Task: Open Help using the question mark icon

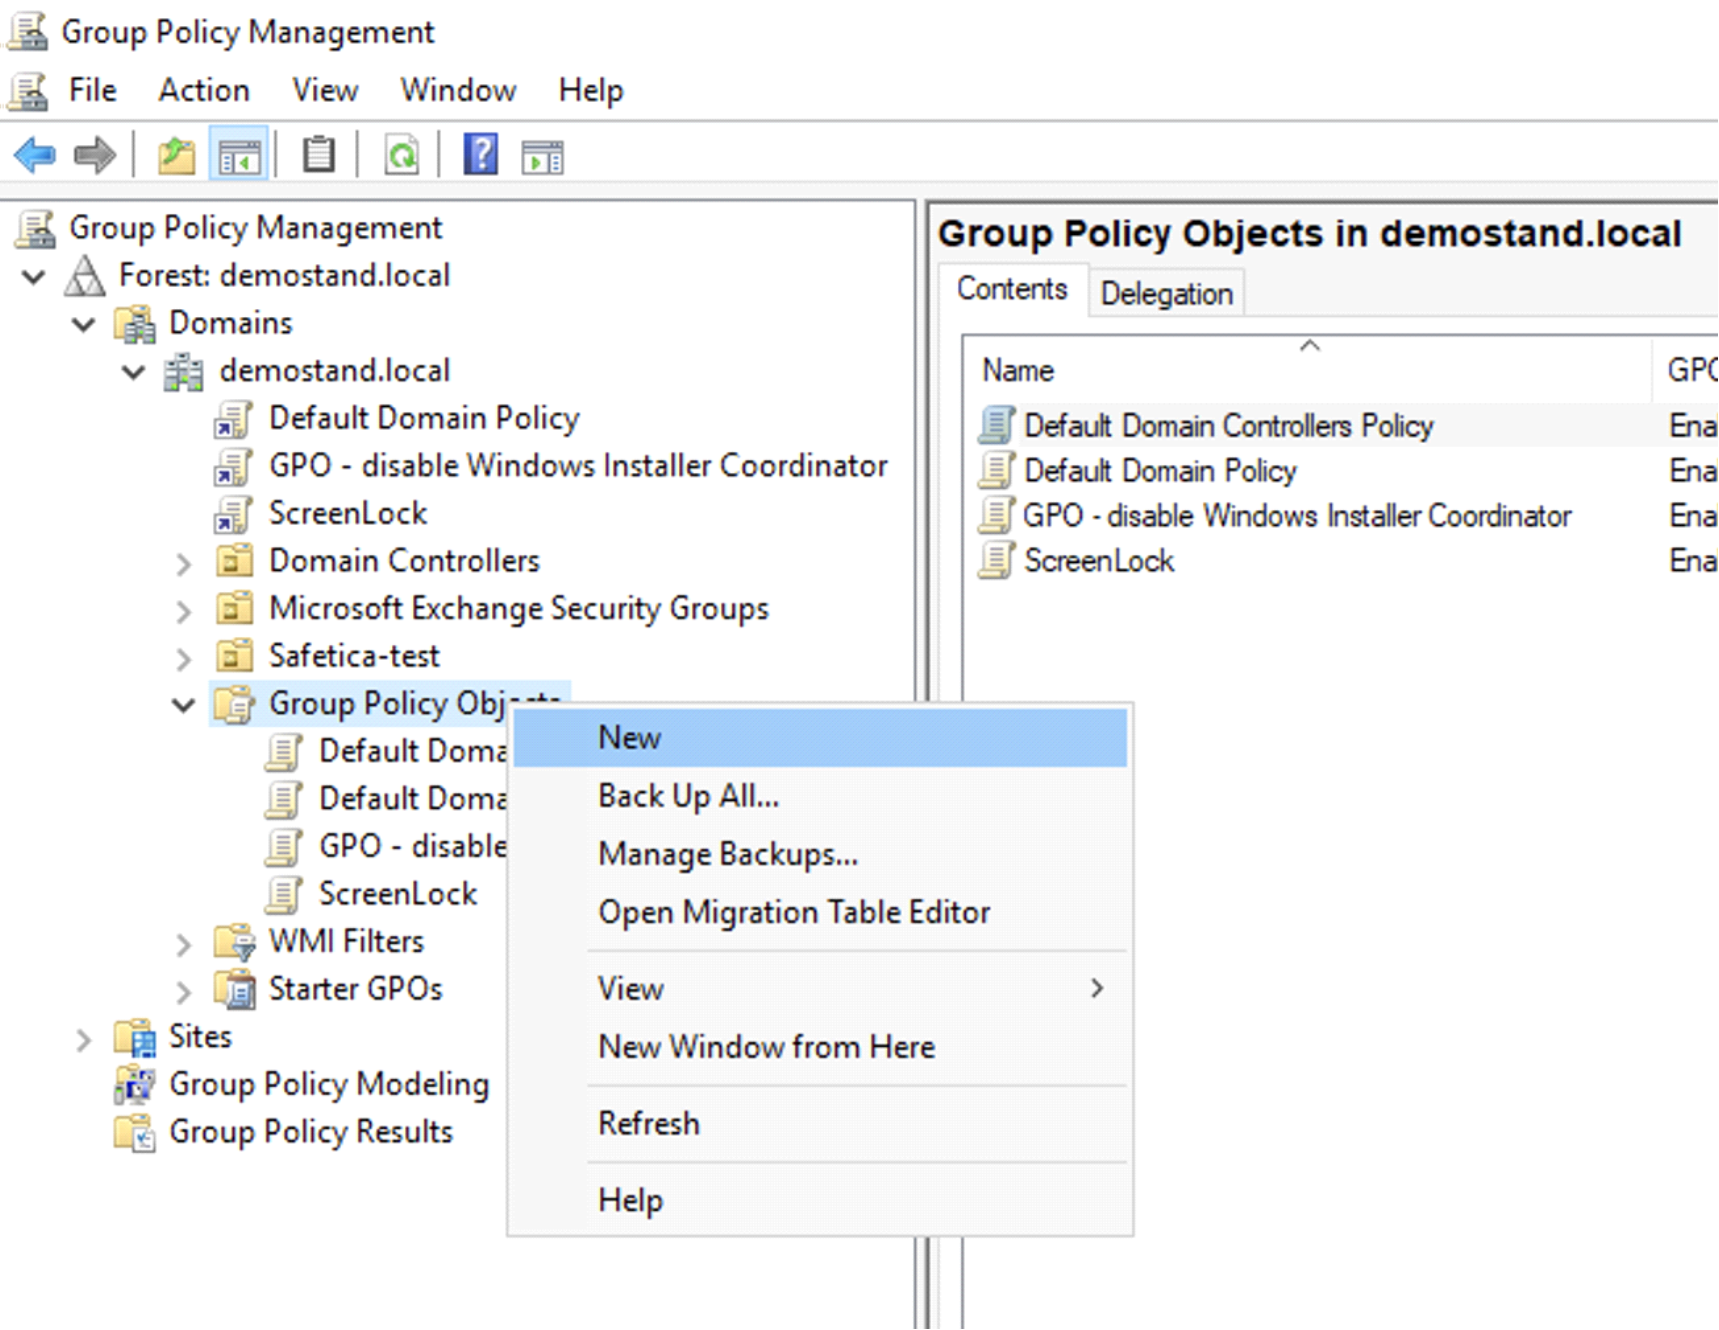Action: [480, 156]
